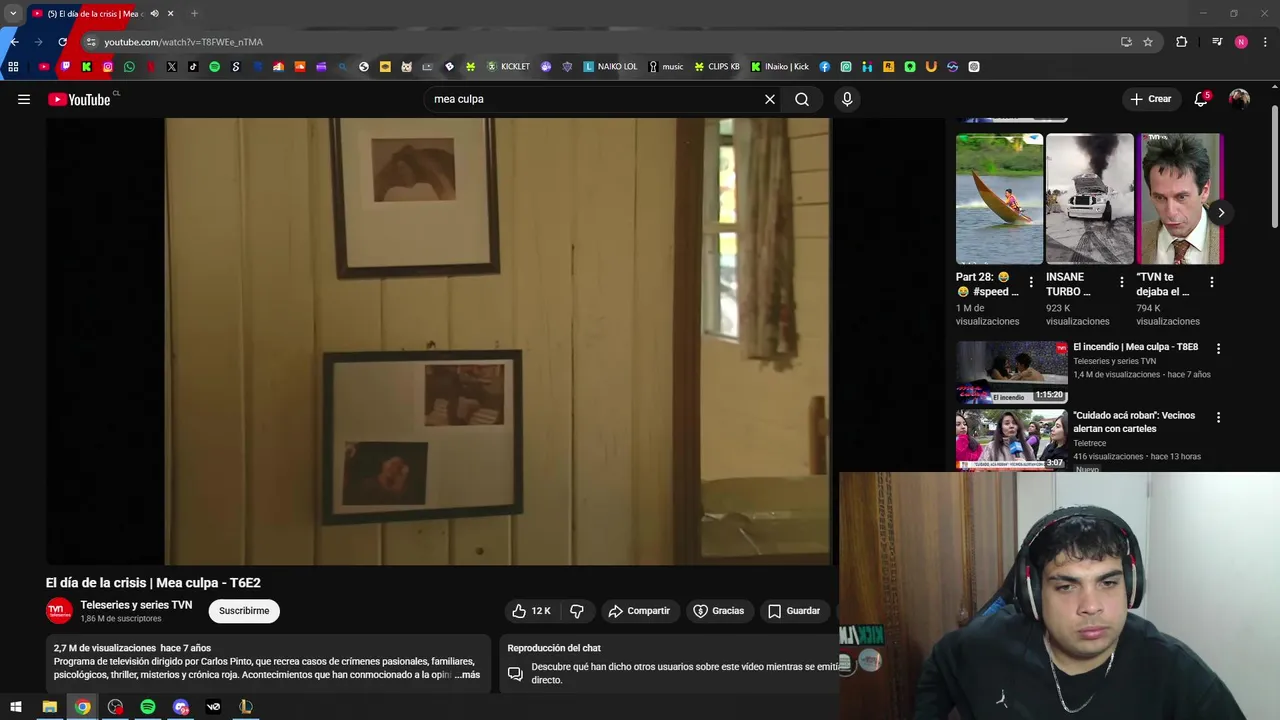Open options for 'Cuidado acá roban' video
This screenshot has width=1280, height=720.
tap(1218, 417)
